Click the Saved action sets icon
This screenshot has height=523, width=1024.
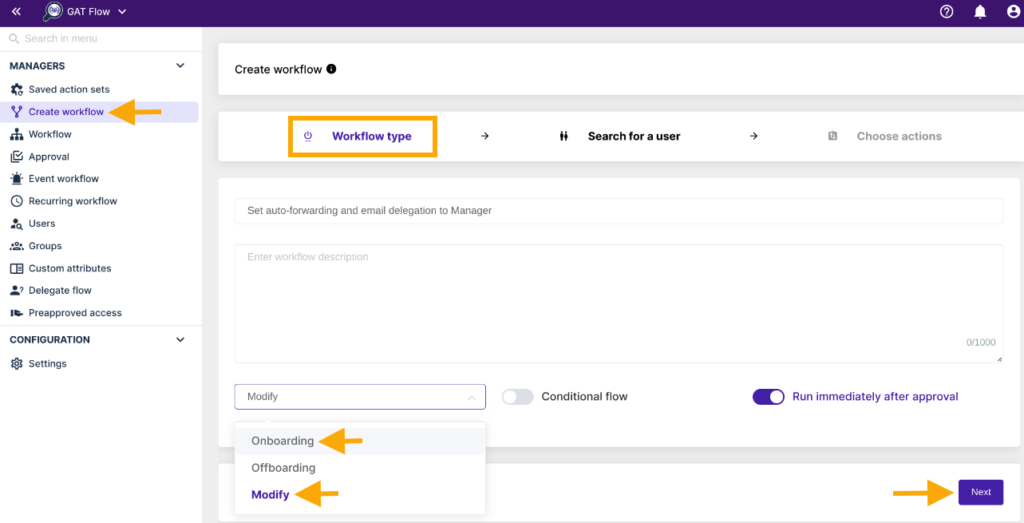[17, 89]
